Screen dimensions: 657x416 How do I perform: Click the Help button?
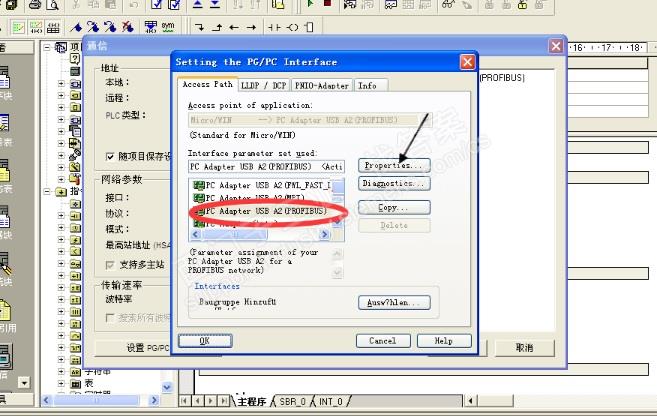[444, 341]
